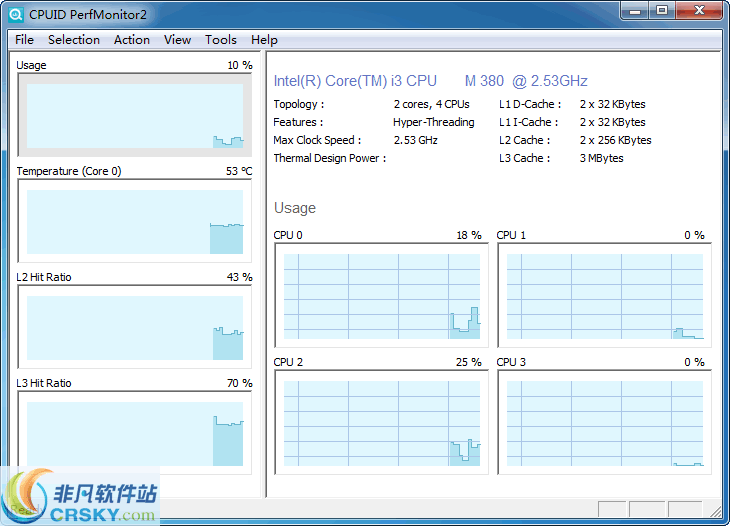Click the Thermal Design Power label
The image size is (730, 526).
[330, 158]
